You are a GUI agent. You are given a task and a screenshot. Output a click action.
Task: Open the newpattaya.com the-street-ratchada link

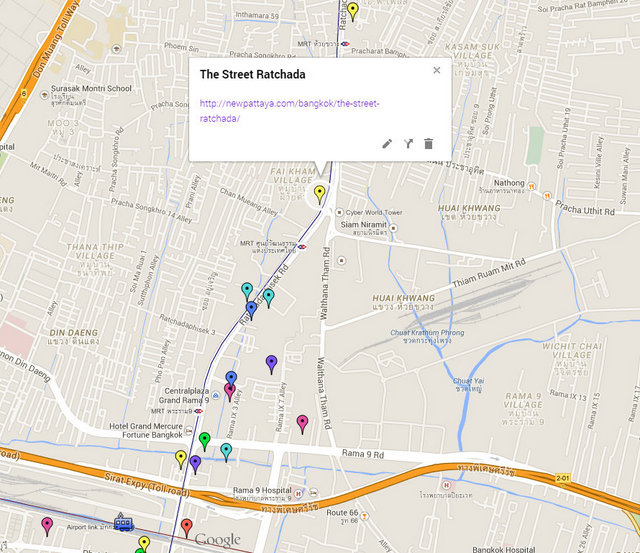pos(289,111)
